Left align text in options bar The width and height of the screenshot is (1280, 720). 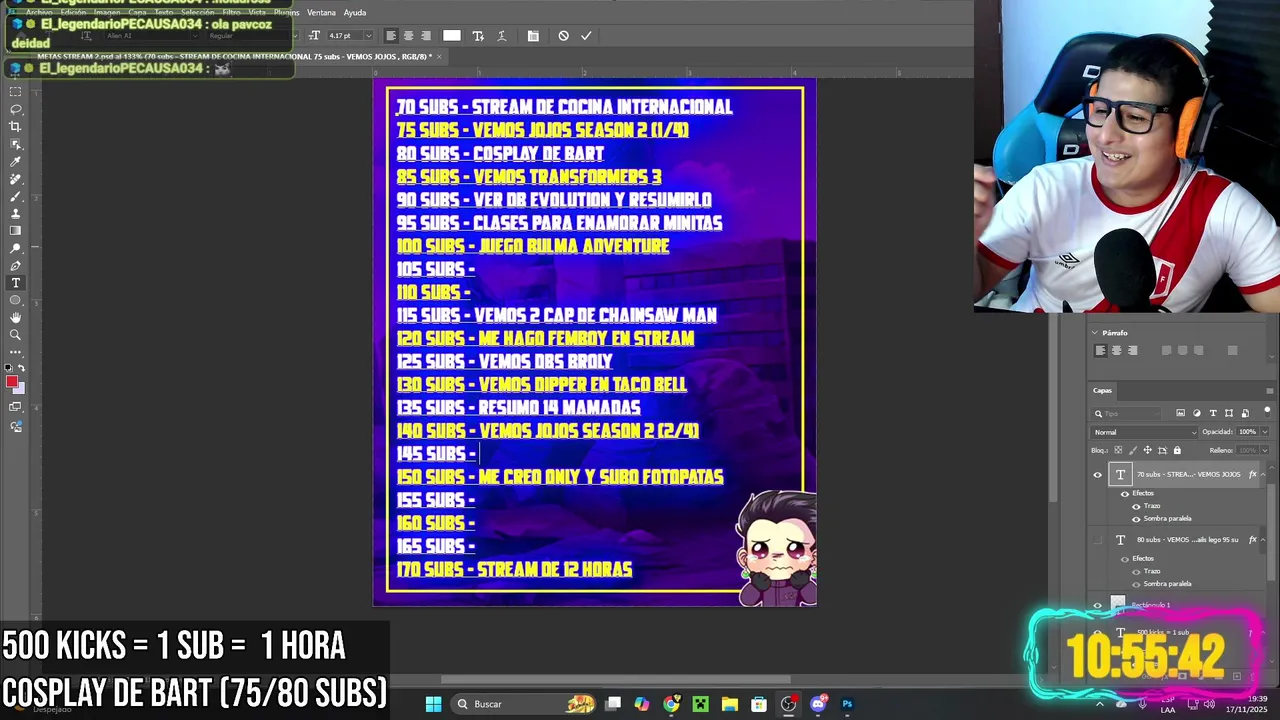coord(391,36)
